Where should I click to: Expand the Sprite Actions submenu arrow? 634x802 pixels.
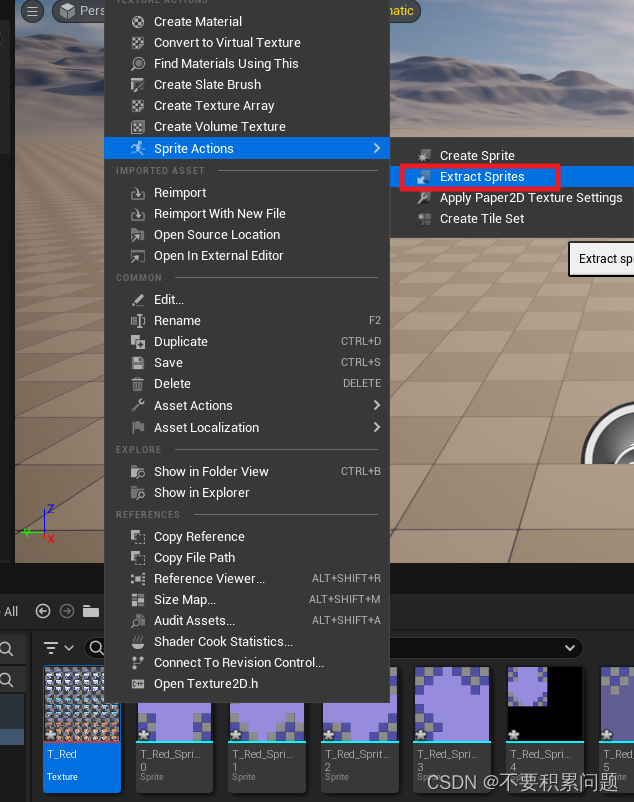377,148
